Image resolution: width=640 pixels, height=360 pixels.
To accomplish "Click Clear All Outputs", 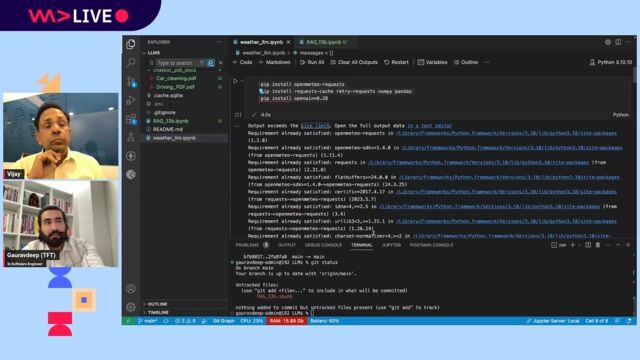I will click(x=354, y=62).
